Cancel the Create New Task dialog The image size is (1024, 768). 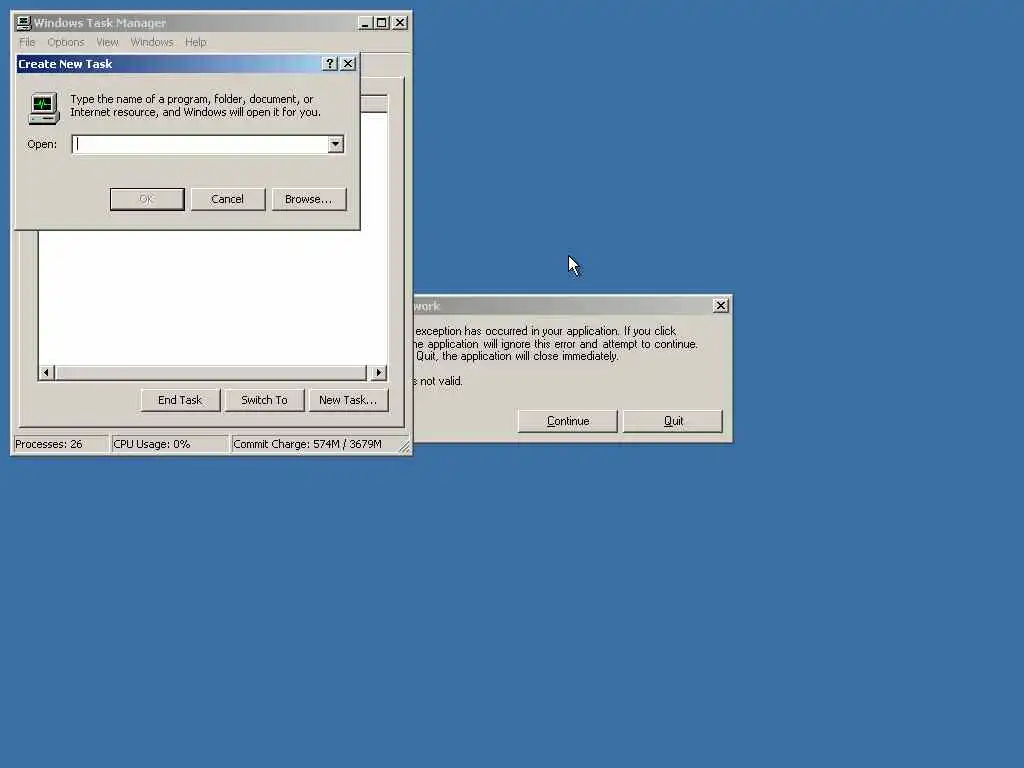pos(227,199)
